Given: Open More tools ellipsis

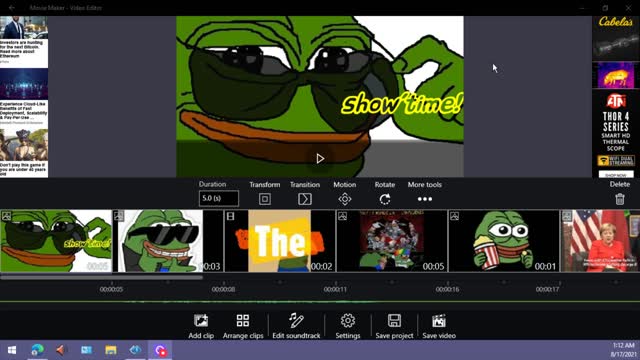Looking at the screenshot, I should 424,199.
